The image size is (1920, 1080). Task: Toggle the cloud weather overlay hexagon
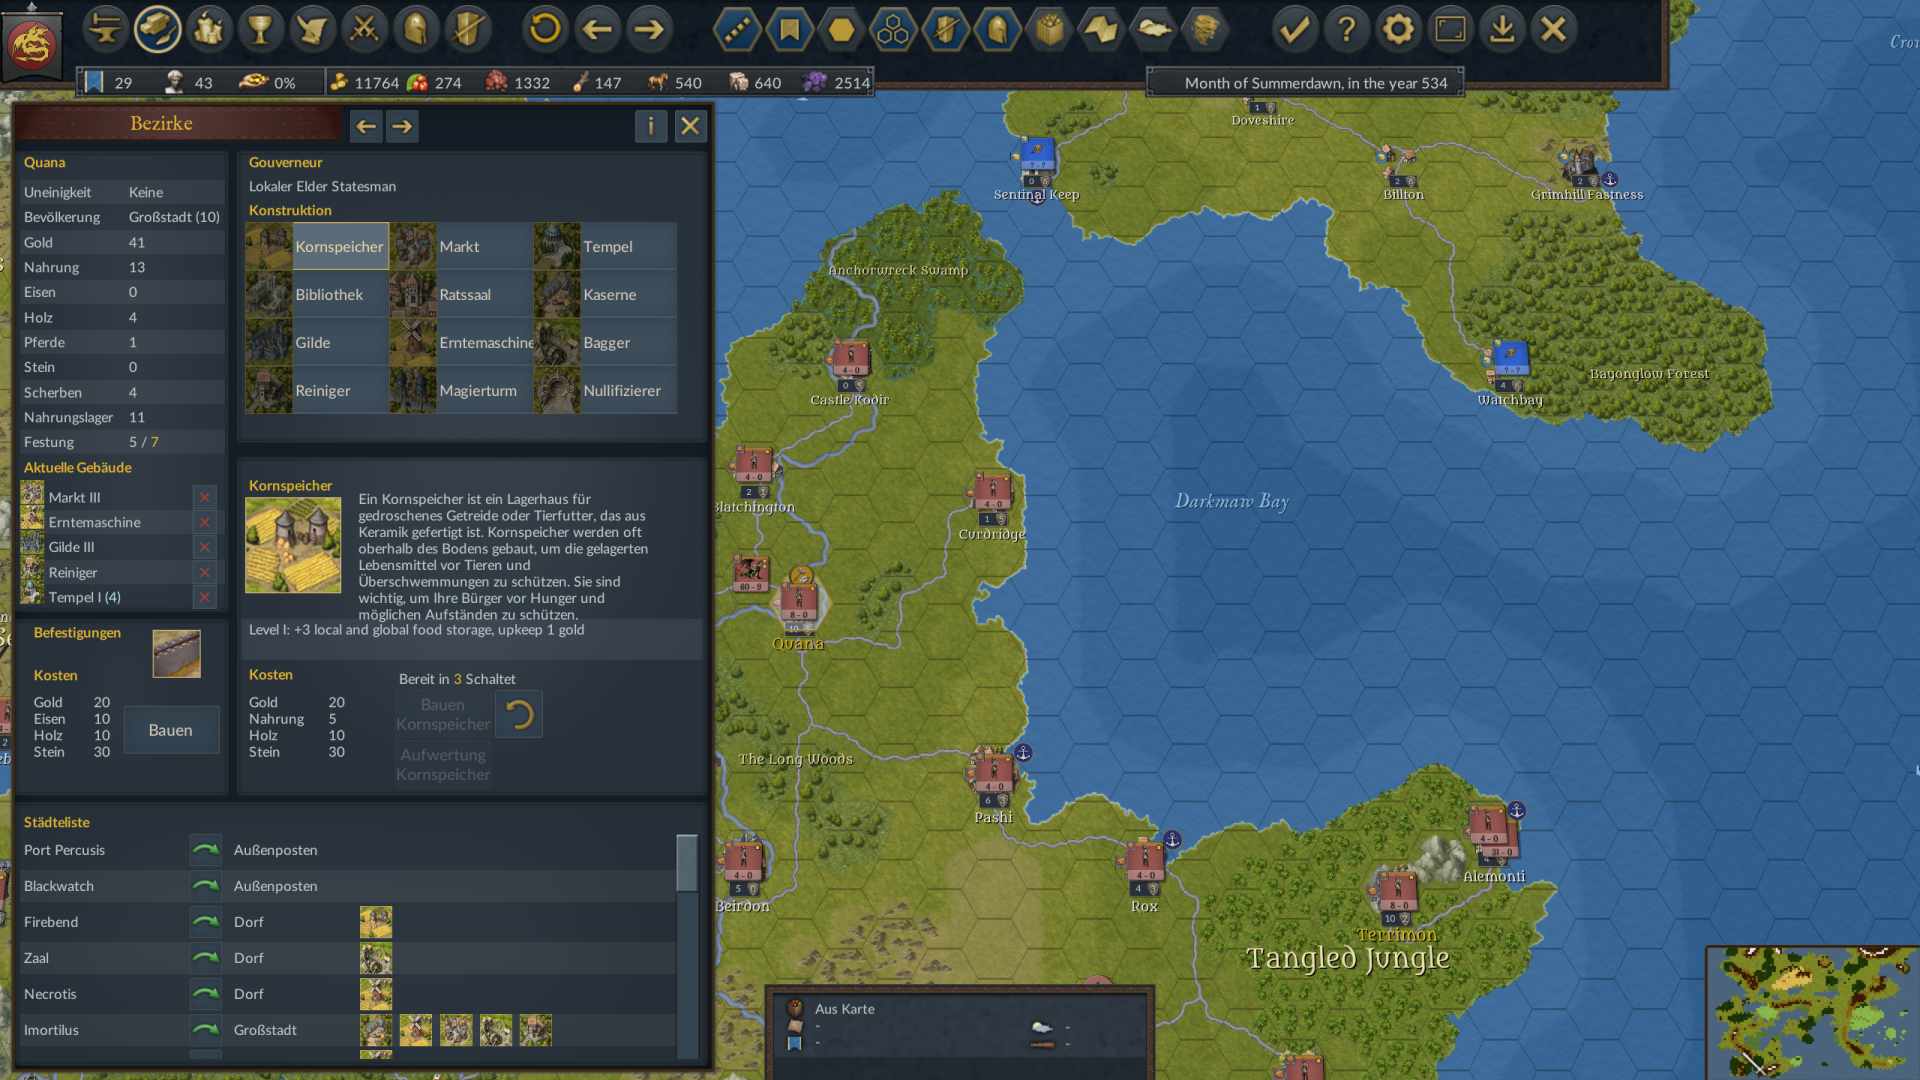[x=1153, y=29]
